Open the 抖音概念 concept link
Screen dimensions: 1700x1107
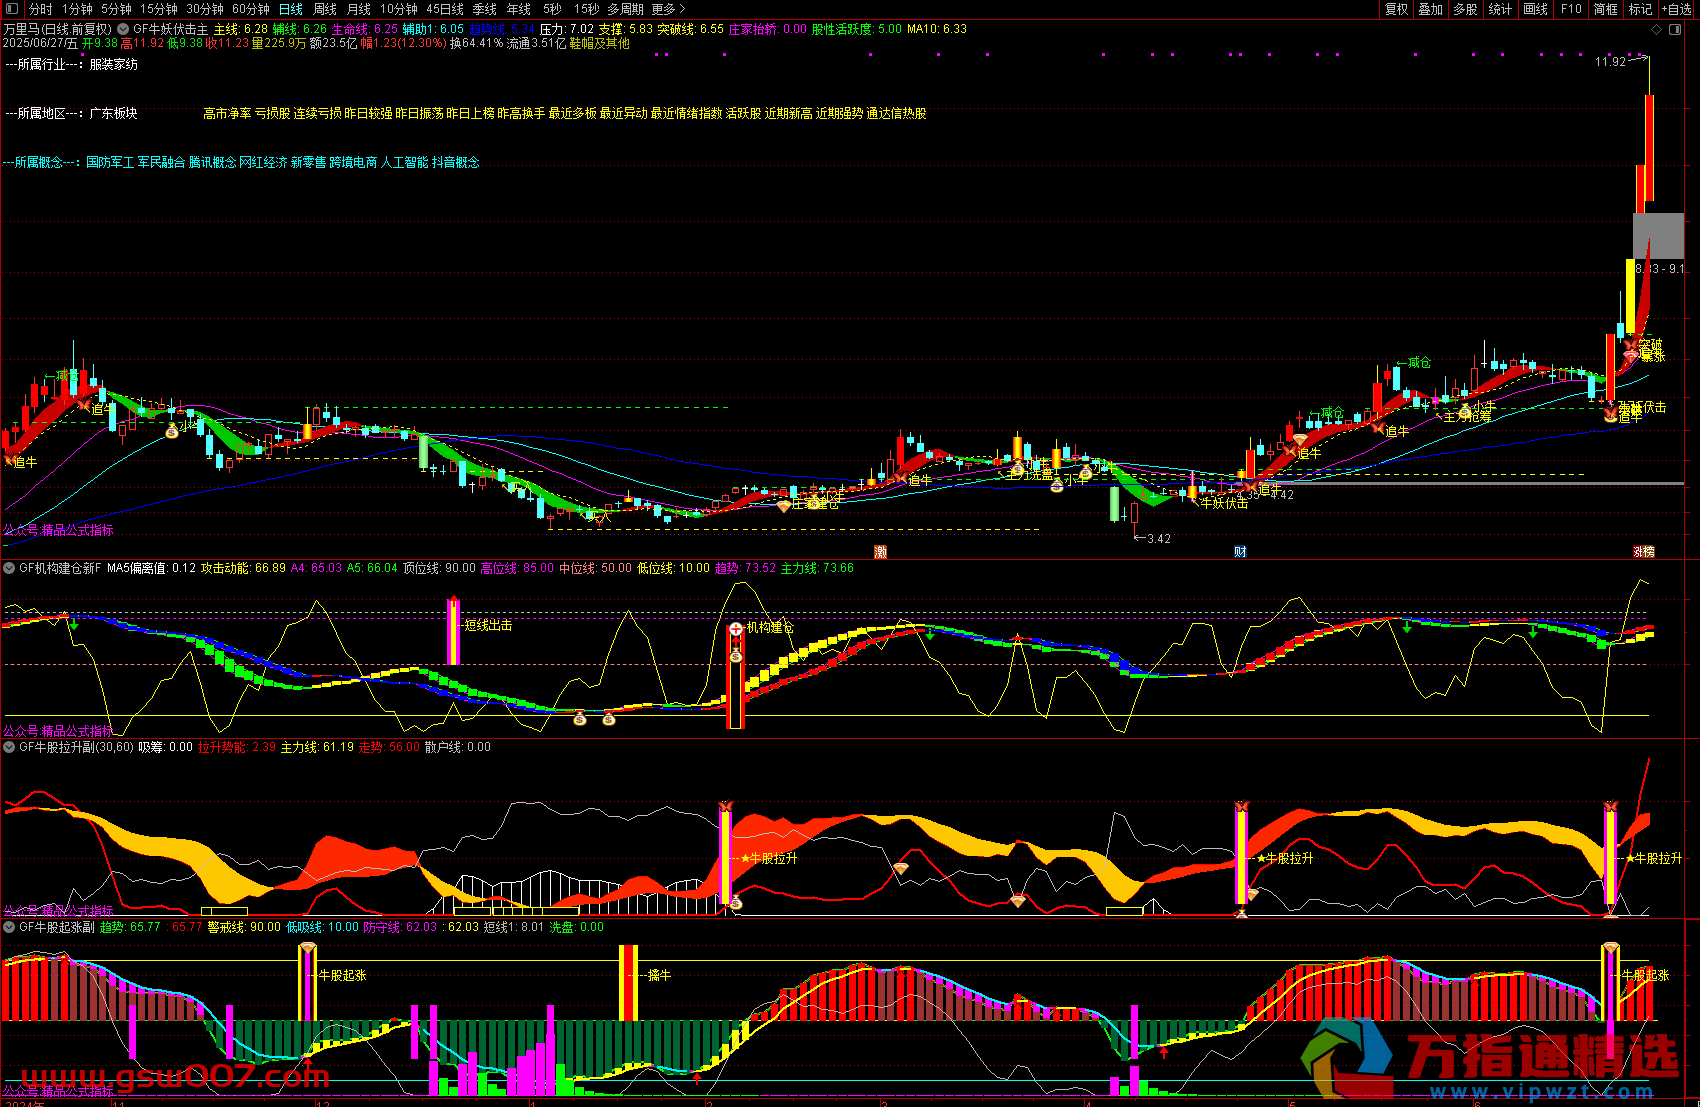click(456, 162)
